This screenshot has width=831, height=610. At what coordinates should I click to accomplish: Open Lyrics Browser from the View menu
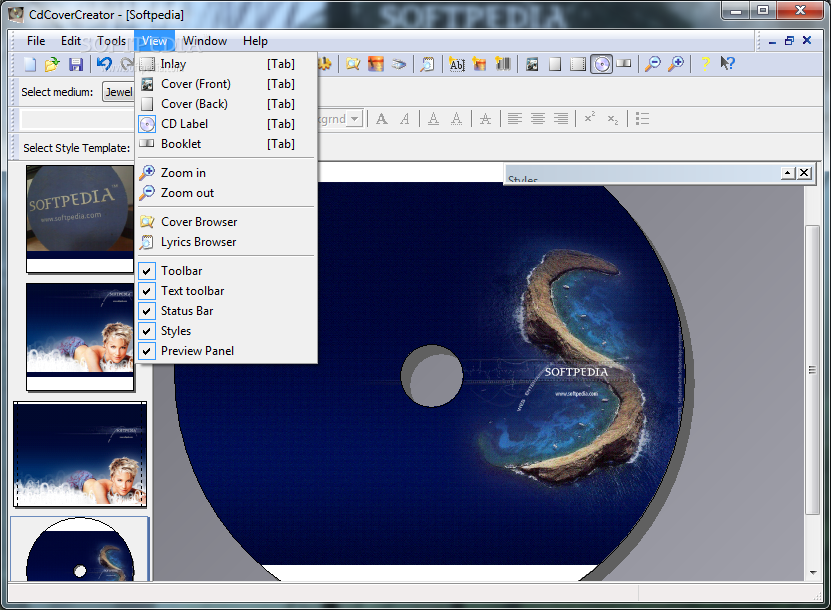[227, 242]
